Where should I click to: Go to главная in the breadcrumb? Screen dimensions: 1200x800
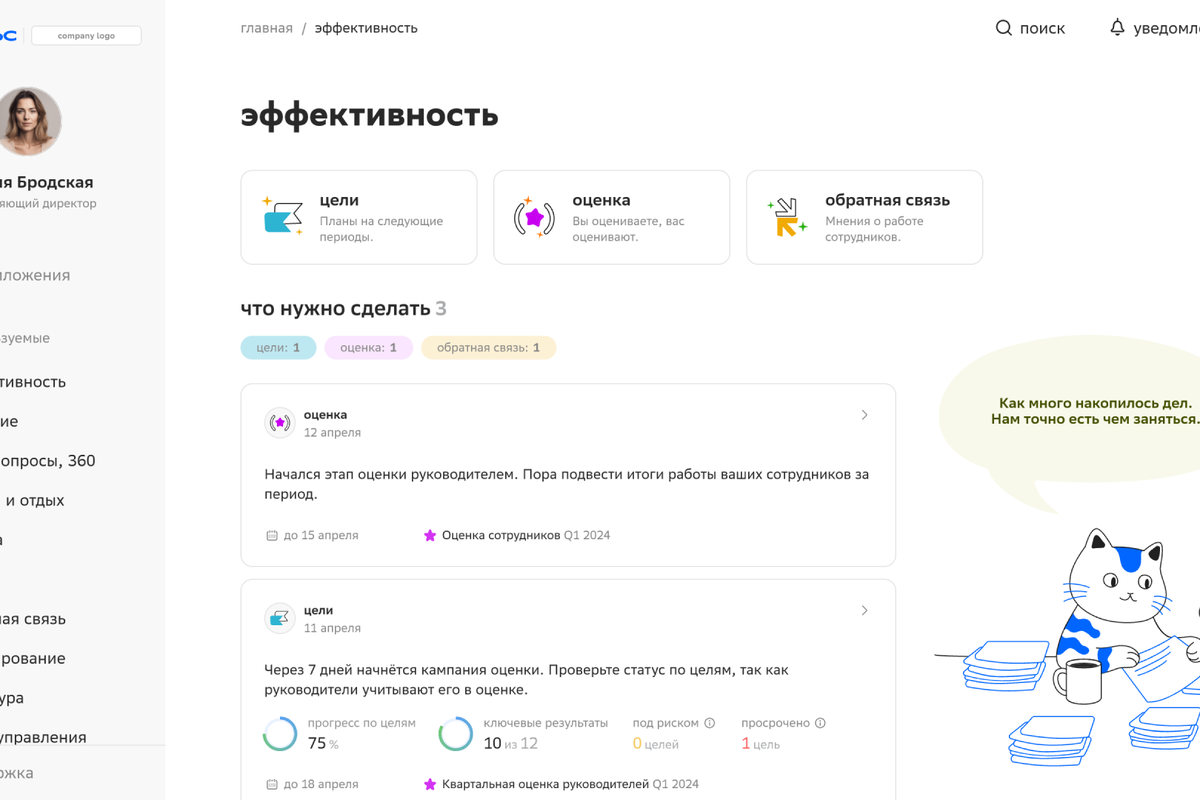tap(267, 28)
